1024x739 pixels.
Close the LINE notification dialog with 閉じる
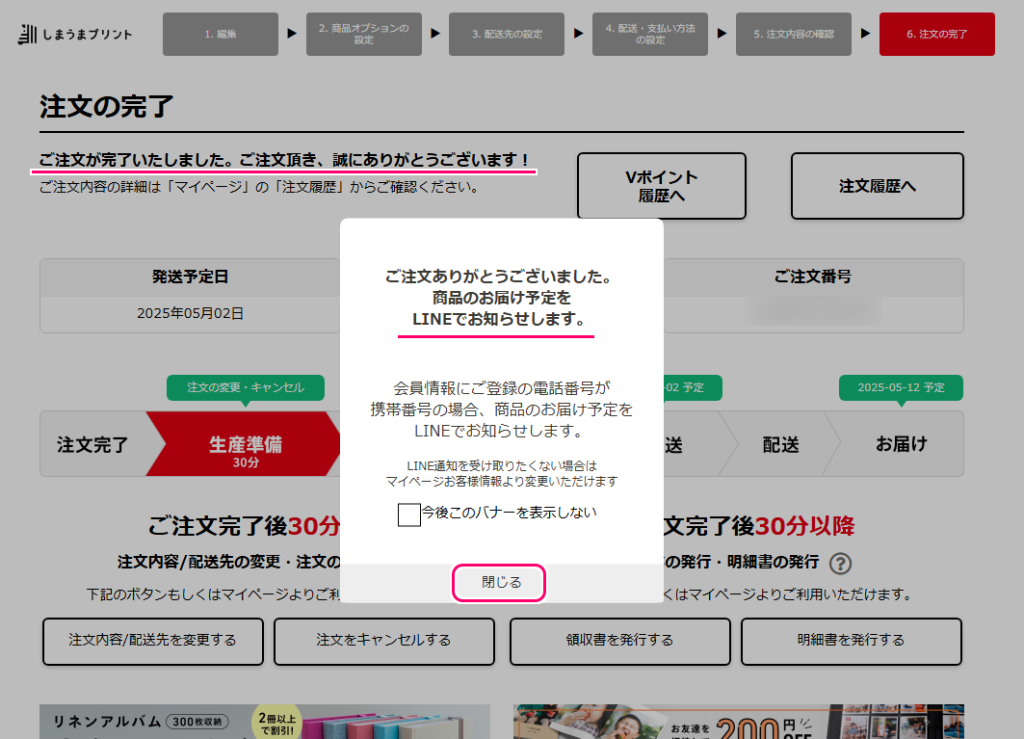(x=500, y=582)
